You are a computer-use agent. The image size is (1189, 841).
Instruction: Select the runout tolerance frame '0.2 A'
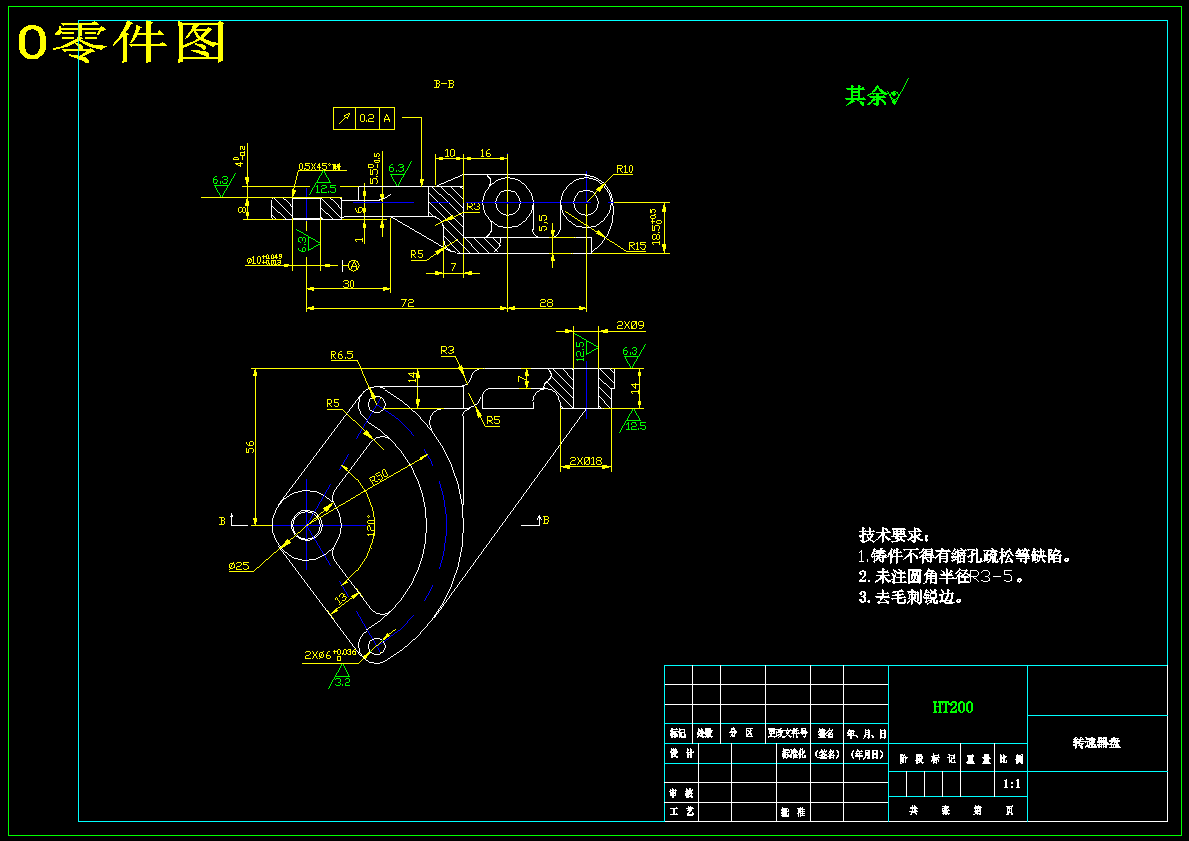[x=364, y=118]
